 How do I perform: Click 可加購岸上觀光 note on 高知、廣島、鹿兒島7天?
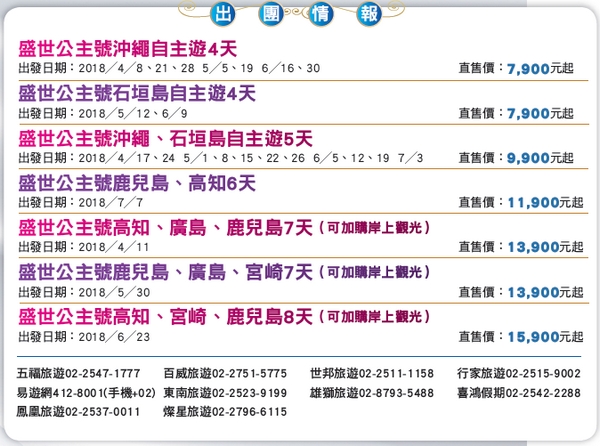[x=375, y=228]
